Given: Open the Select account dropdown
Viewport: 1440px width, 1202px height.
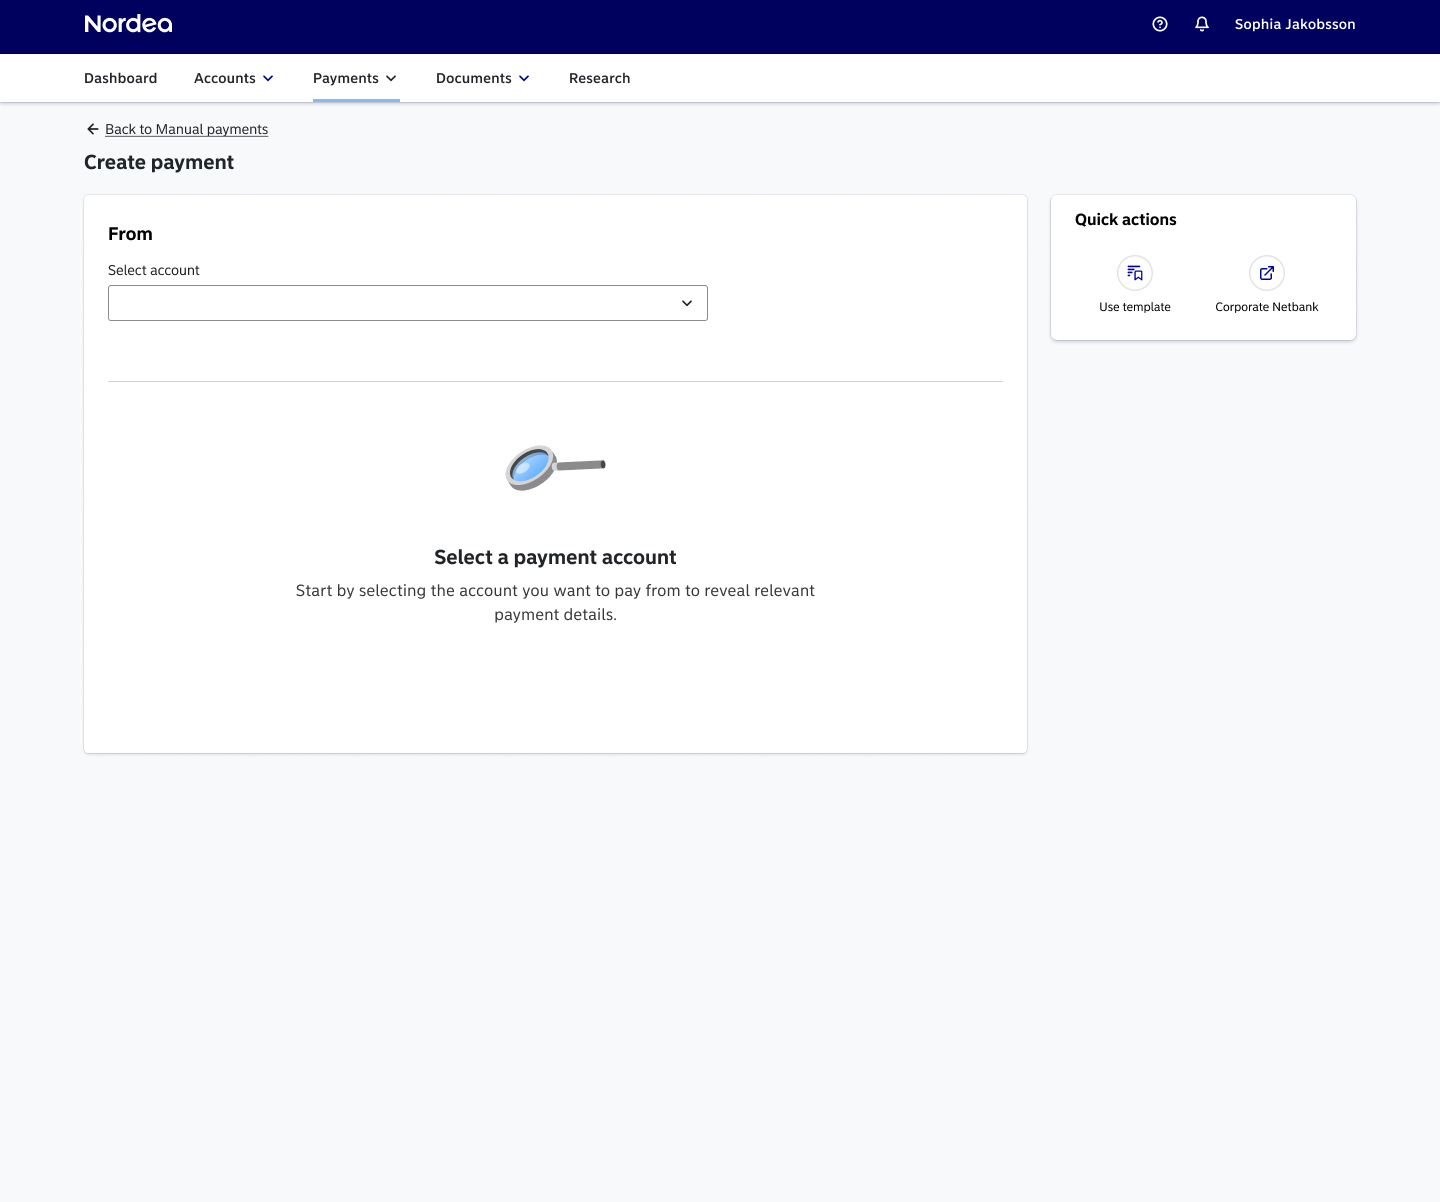Looking at the screenshot, I should (x=408, y=303).
